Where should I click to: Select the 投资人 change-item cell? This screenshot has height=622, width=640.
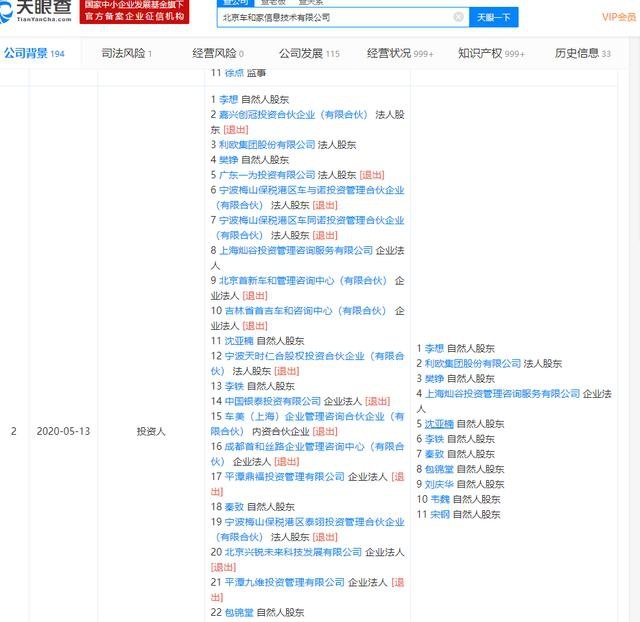click(x=151, y=431)
